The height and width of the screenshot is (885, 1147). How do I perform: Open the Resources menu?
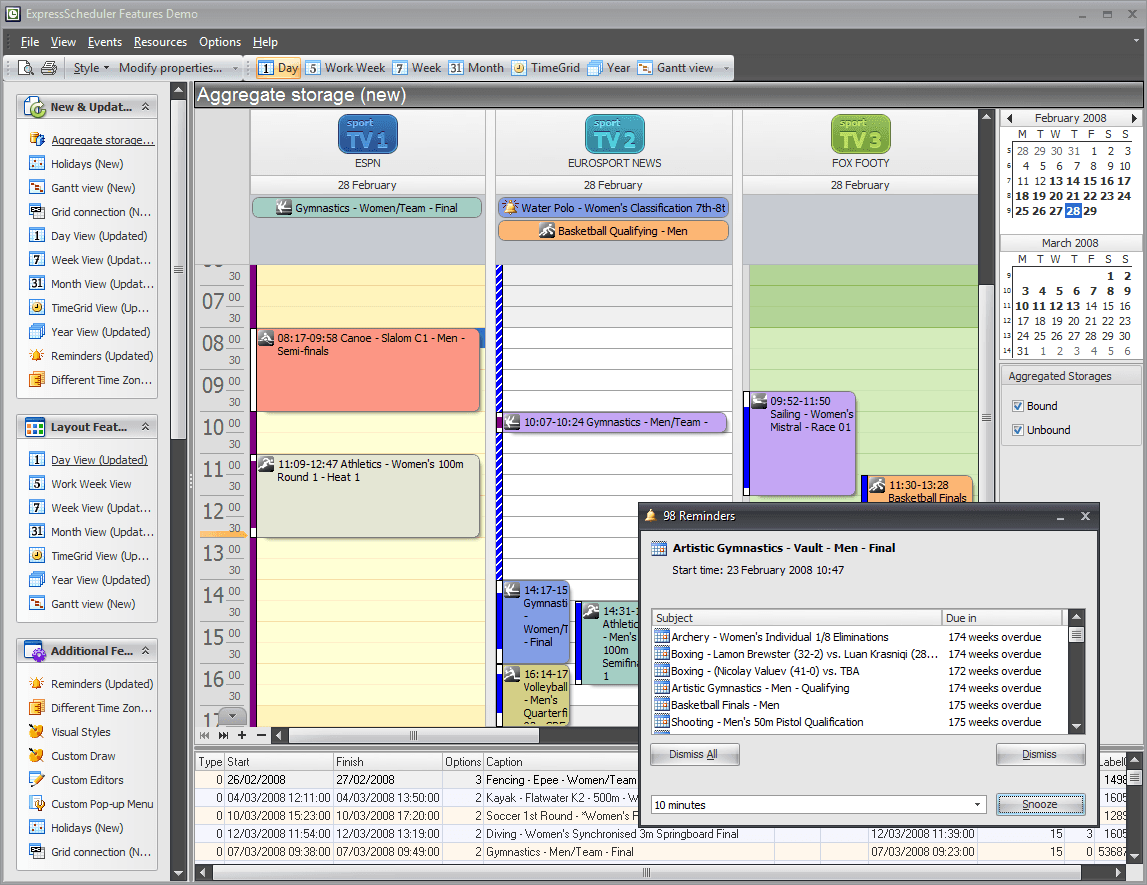pyautogui.click(x=160, y=42)
